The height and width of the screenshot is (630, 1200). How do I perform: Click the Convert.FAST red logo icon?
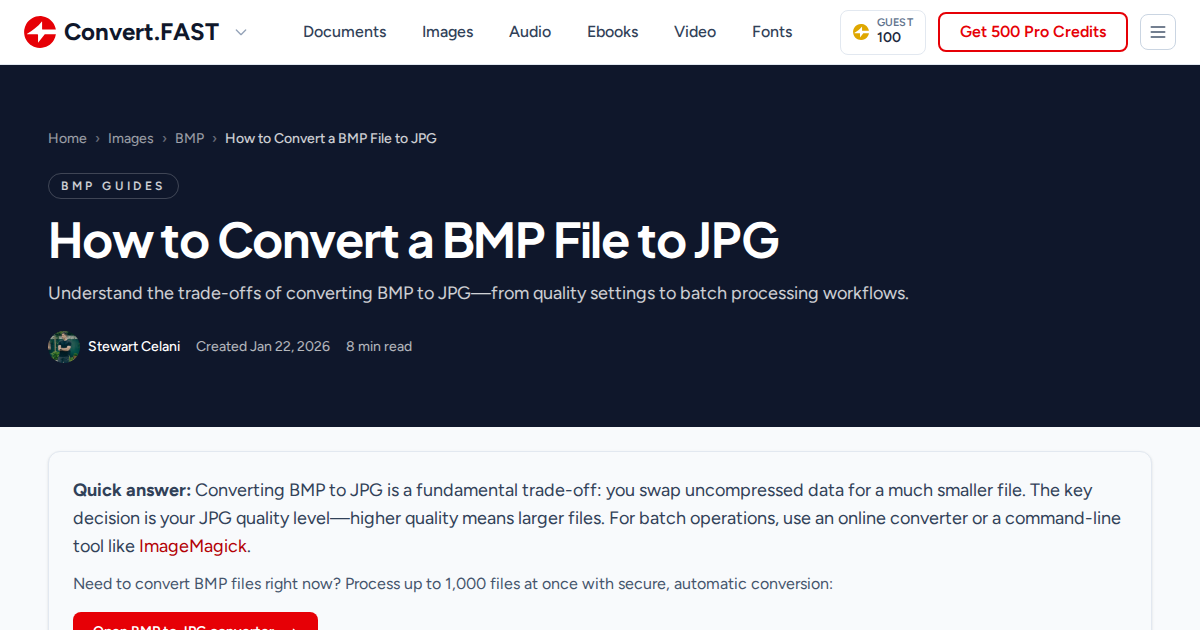pos(40,32)
